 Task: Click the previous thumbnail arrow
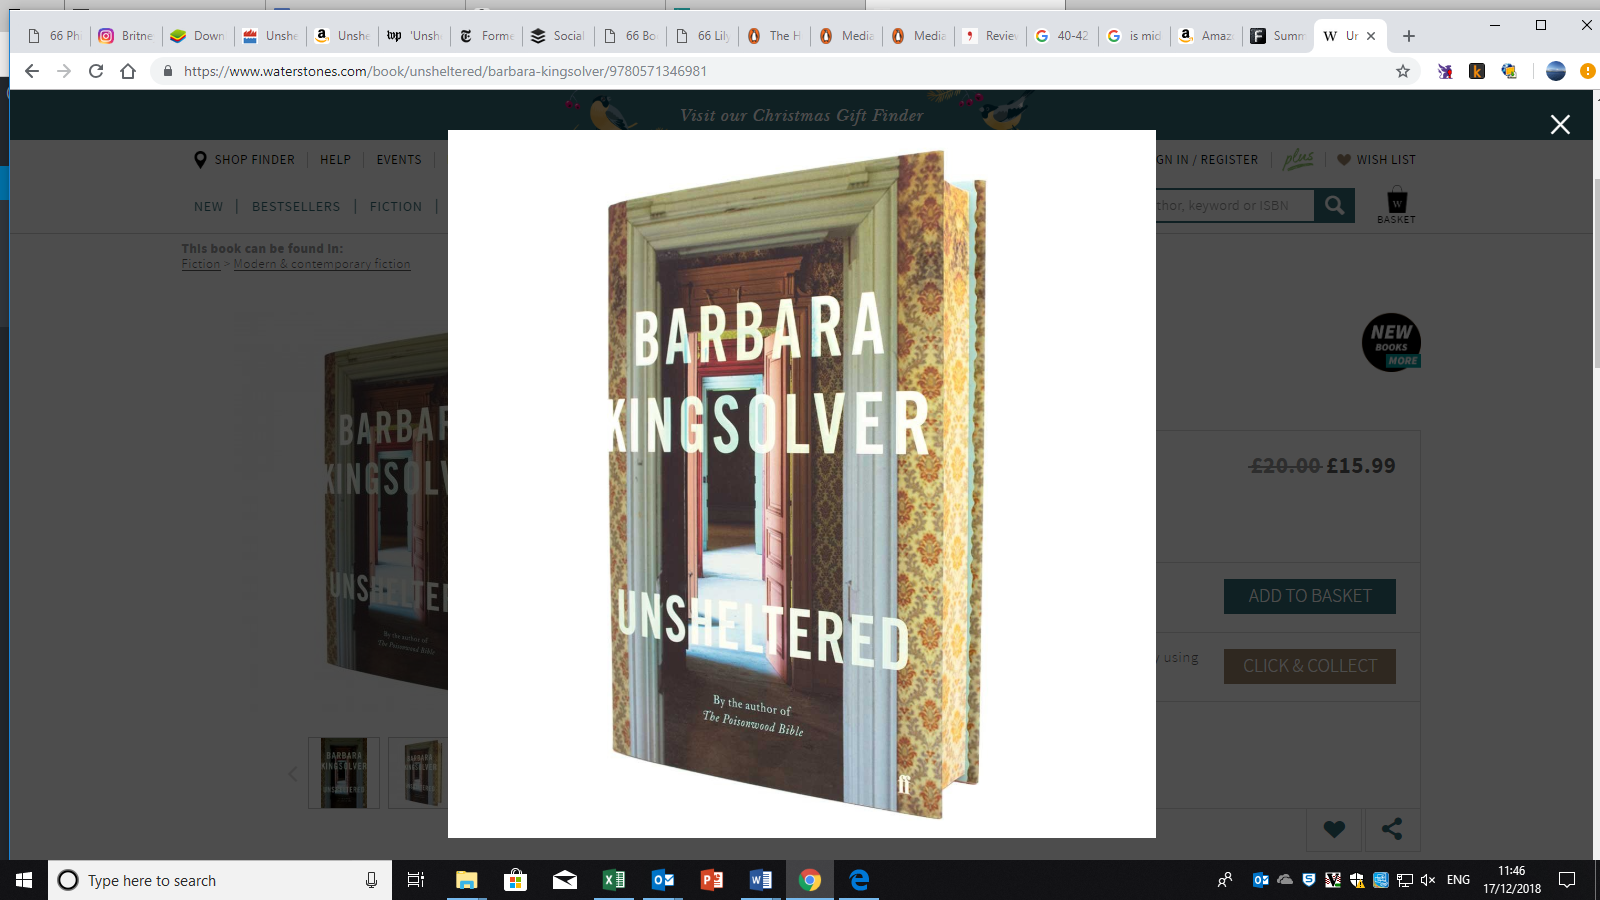[293, 773]
